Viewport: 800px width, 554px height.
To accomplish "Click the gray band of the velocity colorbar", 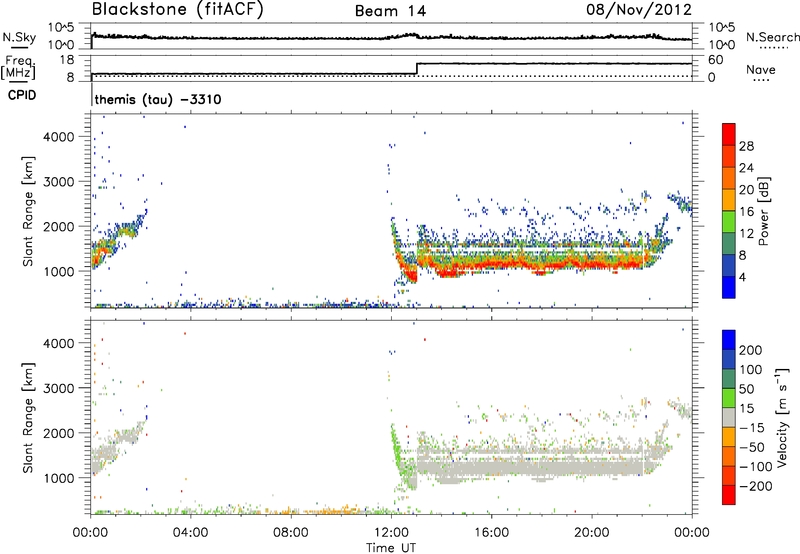I will 729,417.
